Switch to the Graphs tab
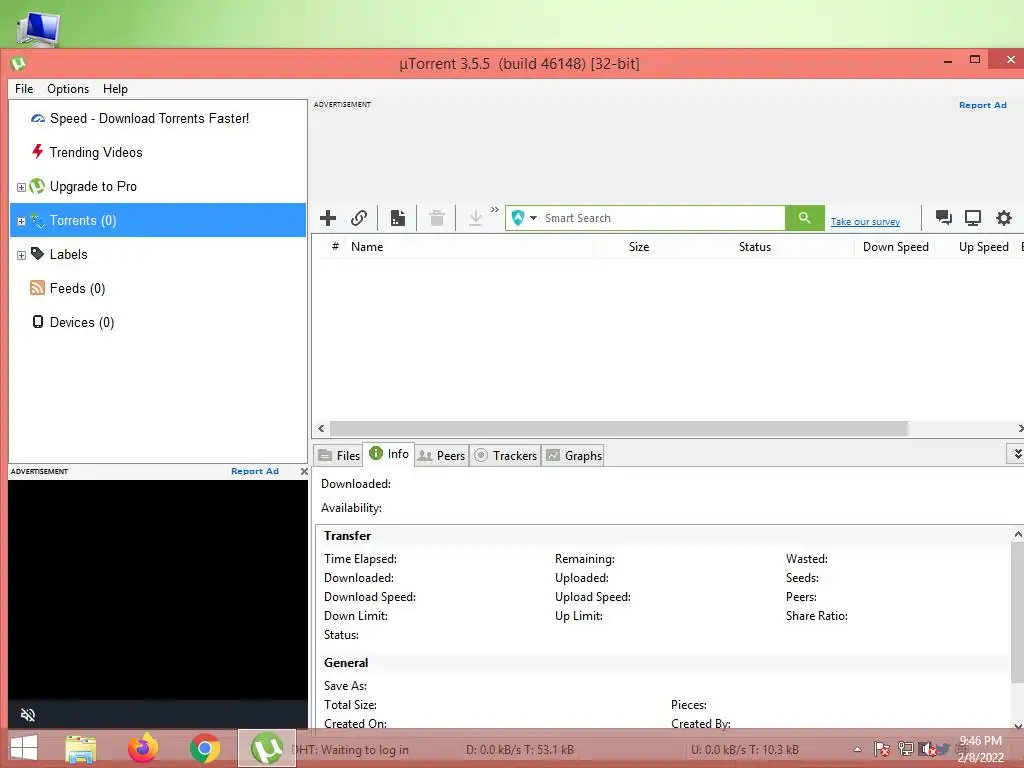The height and width of the screenshot is (768, 1024). pyautogui.click(x=573, y=455)
